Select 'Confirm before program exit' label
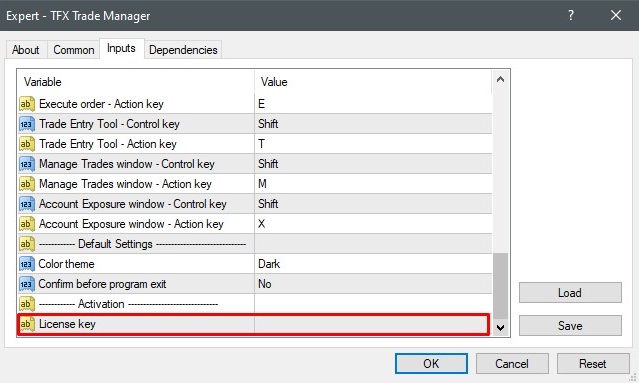This screenshot has width=639, height=383. click(x=102, y=284)
